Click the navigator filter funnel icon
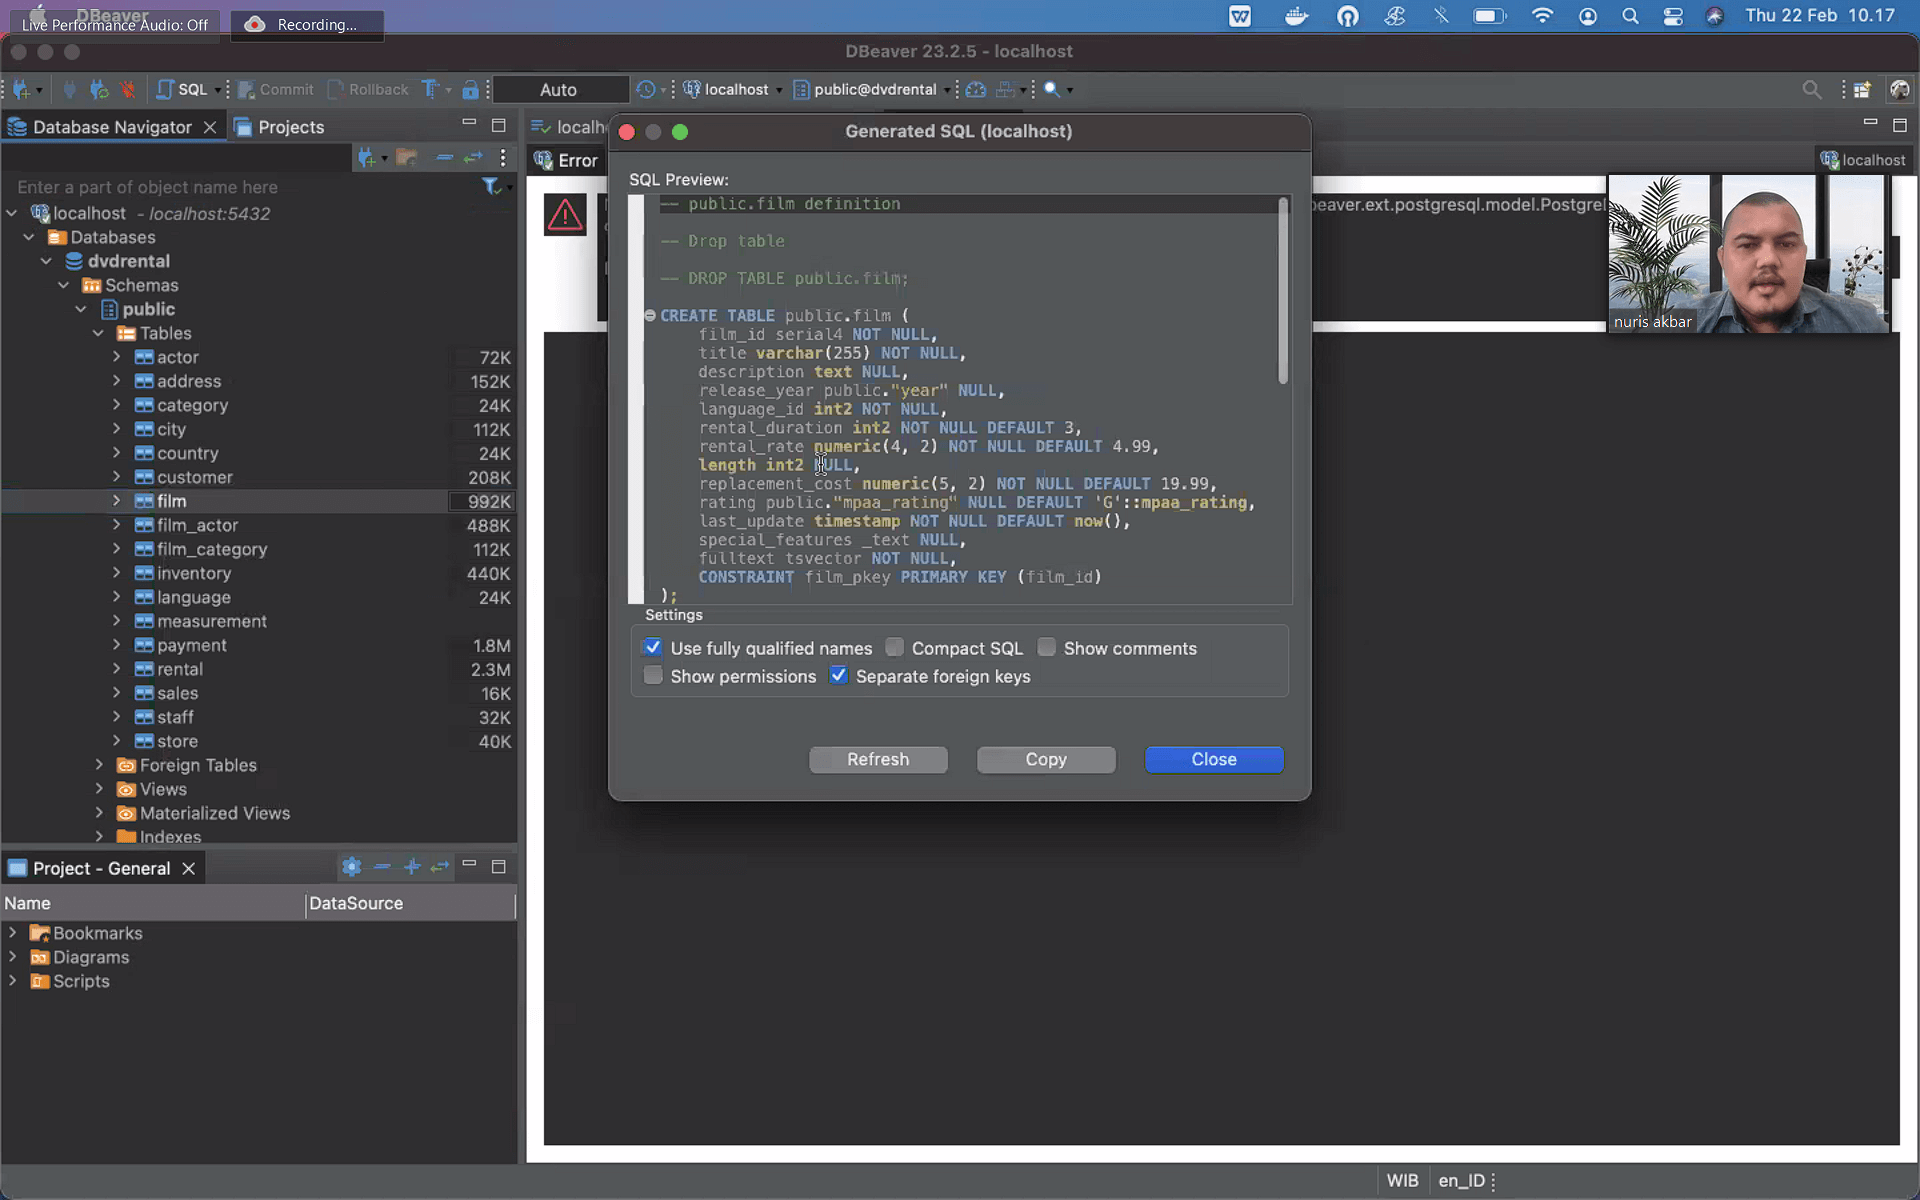 [x=491, y=187]
